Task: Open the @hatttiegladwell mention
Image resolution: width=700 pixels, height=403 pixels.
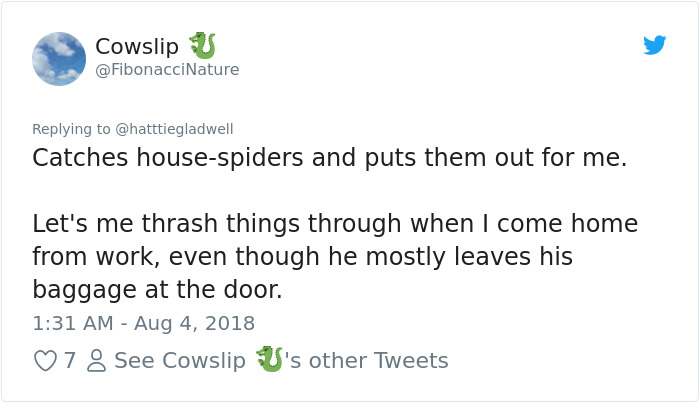Action: point(173,129)
